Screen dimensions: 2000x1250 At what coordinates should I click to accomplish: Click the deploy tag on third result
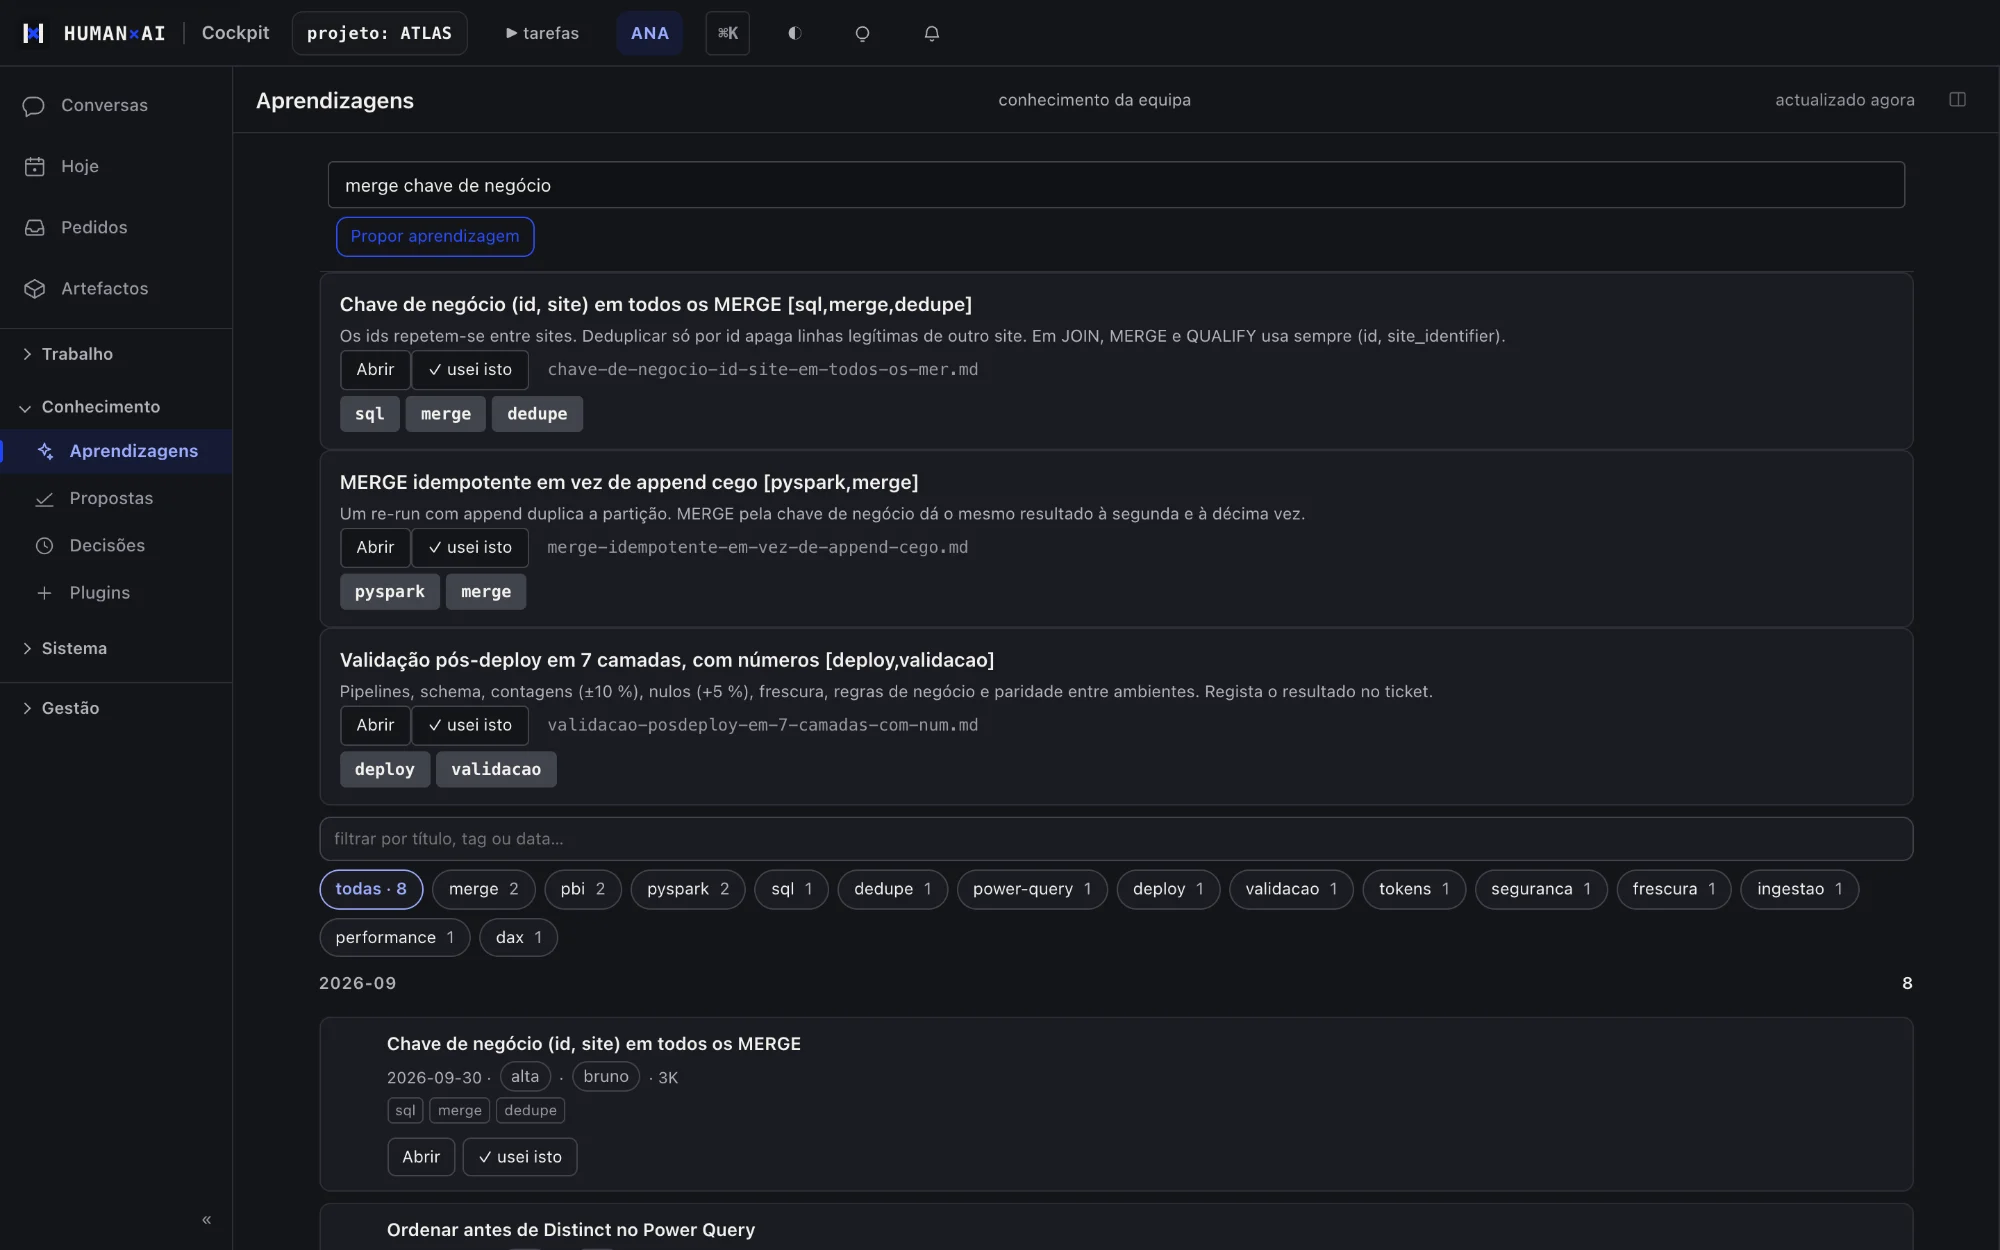(x=384, y=769)
